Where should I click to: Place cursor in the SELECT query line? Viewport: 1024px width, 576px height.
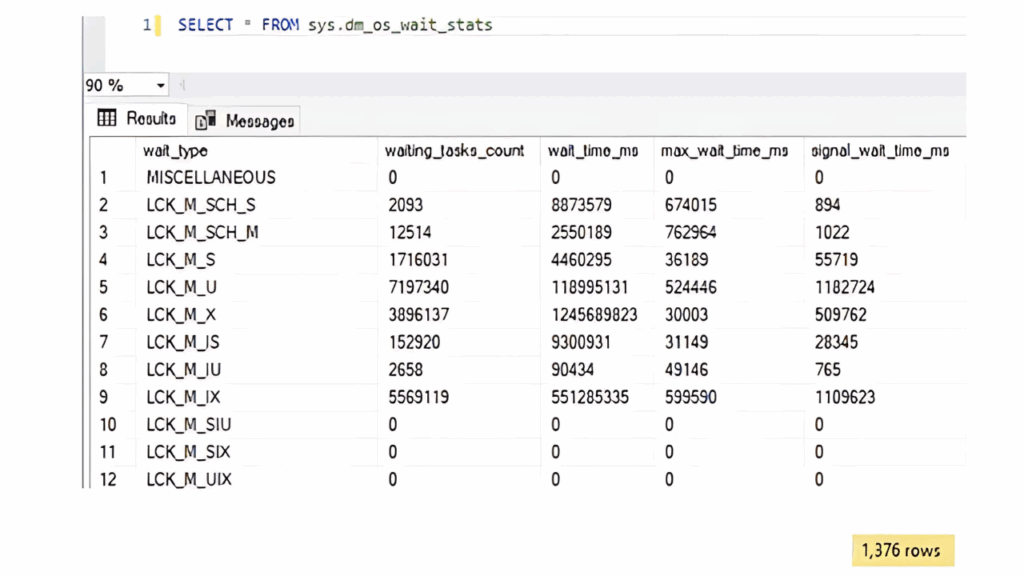click(x=330, y=24)
